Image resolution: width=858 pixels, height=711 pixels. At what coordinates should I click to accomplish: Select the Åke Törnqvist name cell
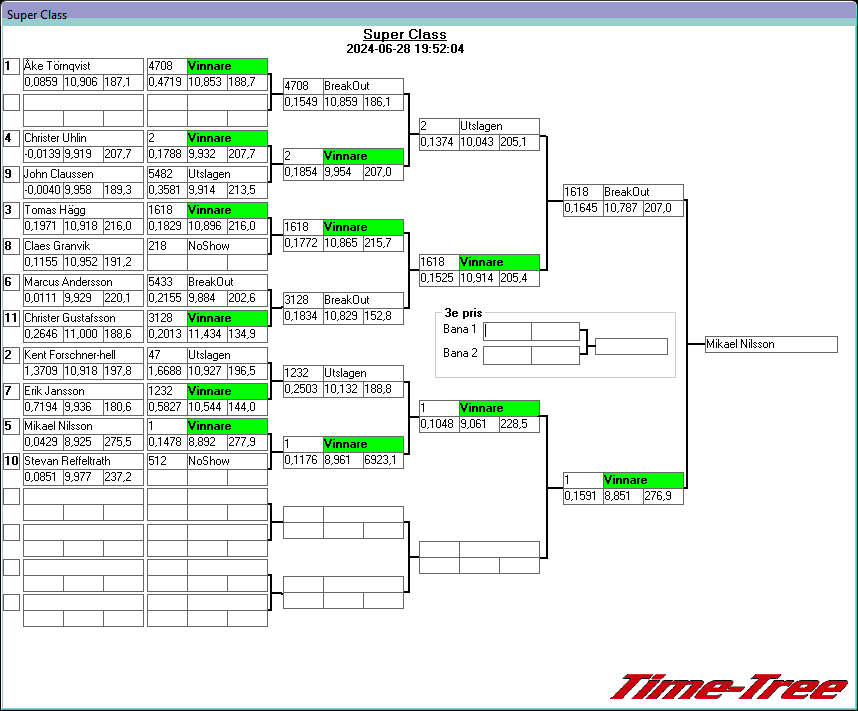pos(83,66)
